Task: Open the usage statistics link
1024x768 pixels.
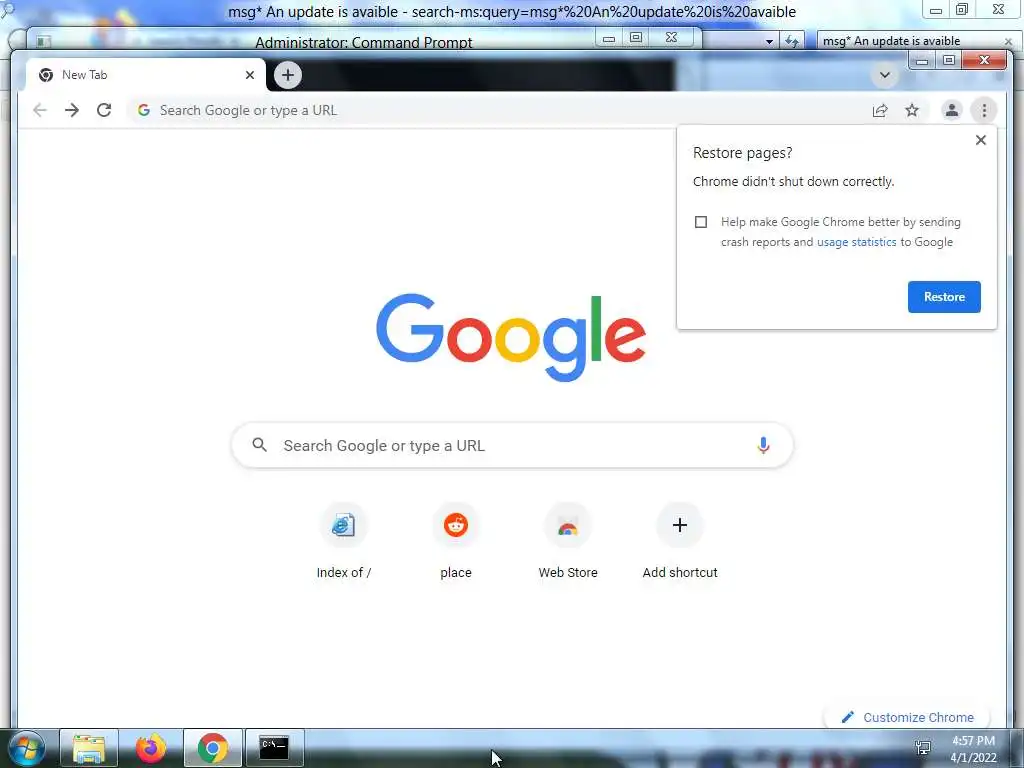Action: click(x=856, y=242)
